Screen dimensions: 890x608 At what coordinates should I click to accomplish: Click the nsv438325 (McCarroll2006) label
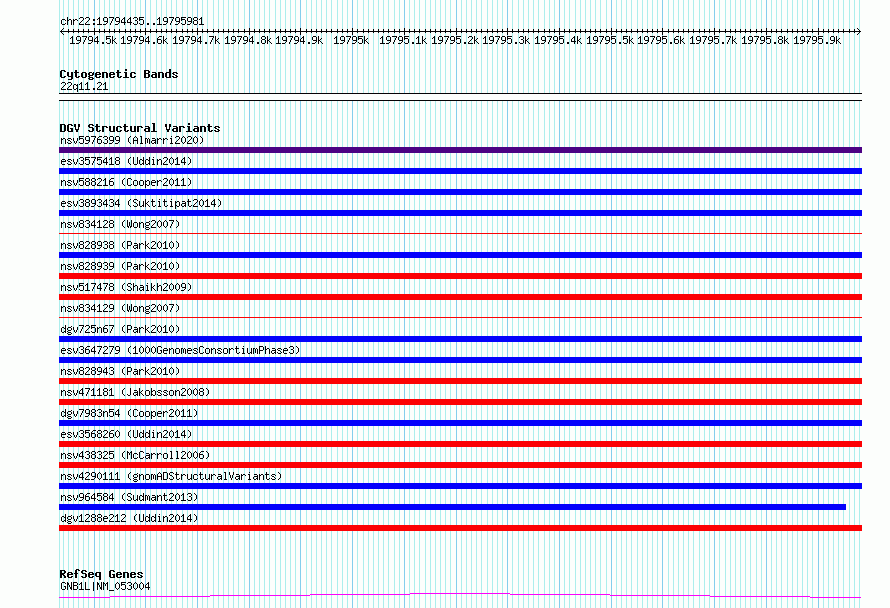point(135,455)
